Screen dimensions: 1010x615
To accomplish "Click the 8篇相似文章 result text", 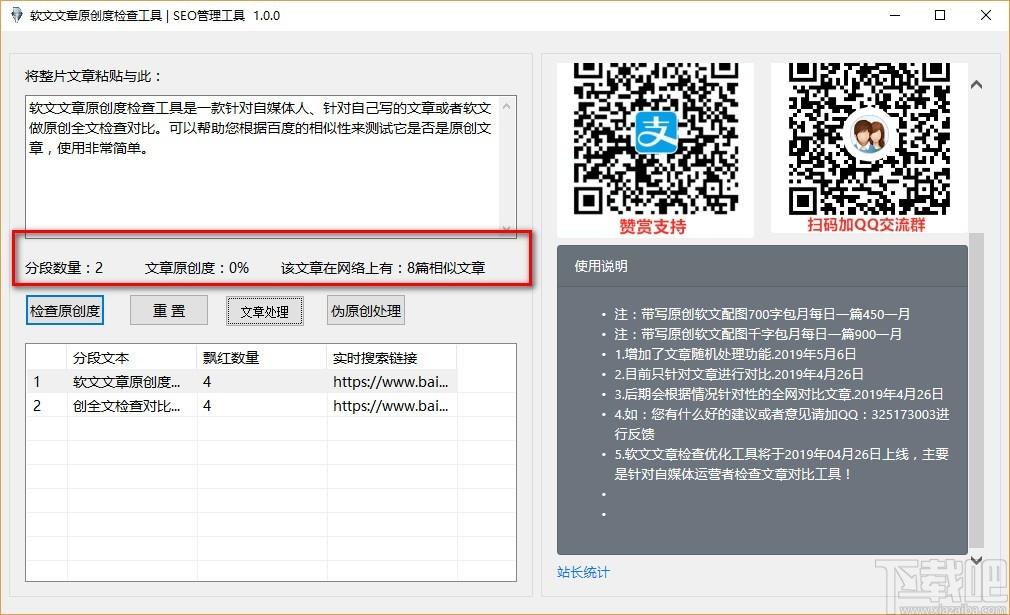I will pos(446,268).
